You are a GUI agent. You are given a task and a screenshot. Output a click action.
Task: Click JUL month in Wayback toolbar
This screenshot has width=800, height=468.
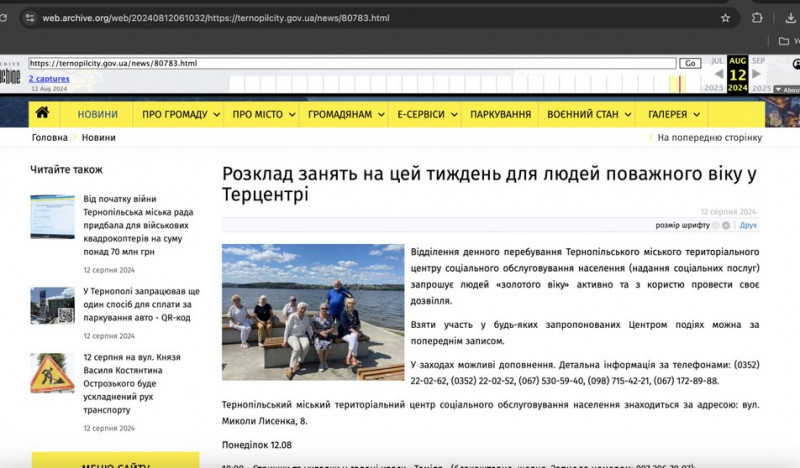[717, 61]
